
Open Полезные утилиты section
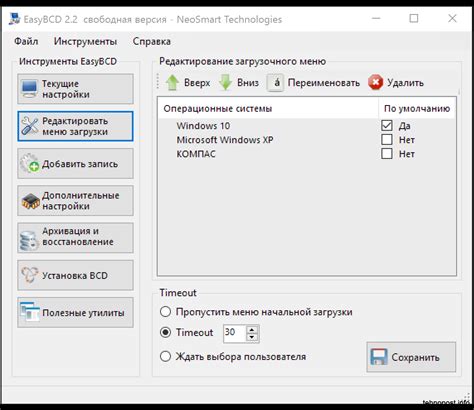(75, 313)
